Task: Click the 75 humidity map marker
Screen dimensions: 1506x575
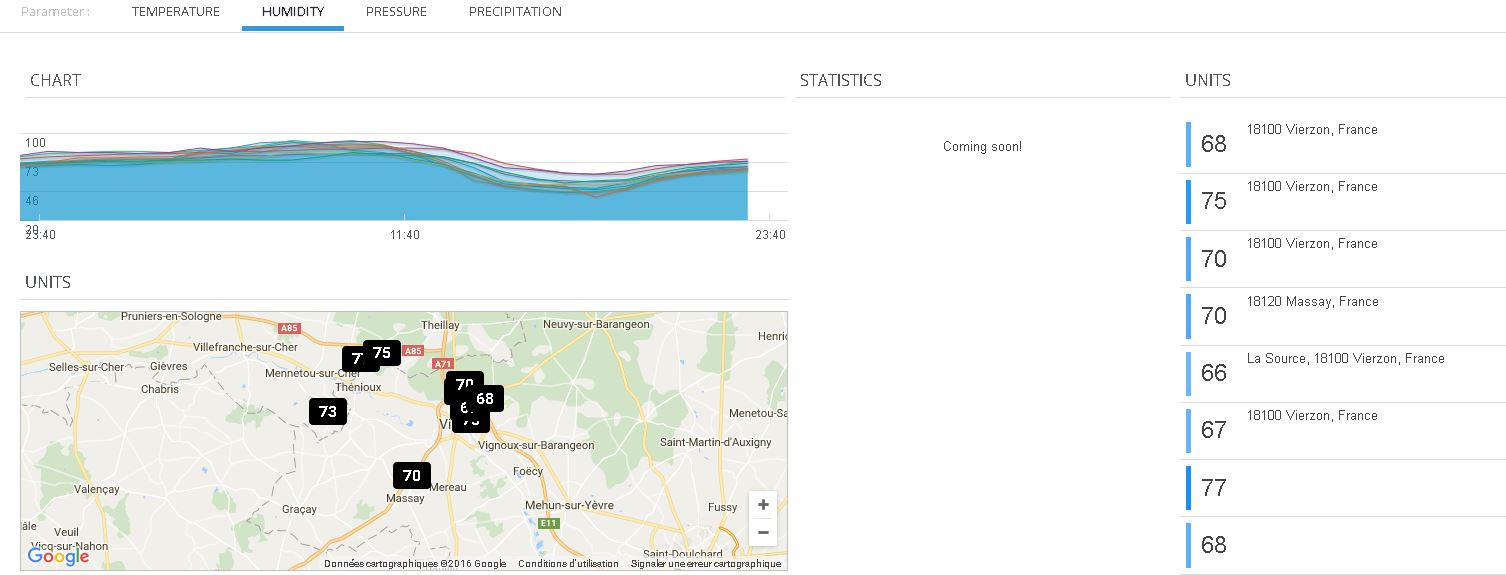Action: [x=382, y=352]
